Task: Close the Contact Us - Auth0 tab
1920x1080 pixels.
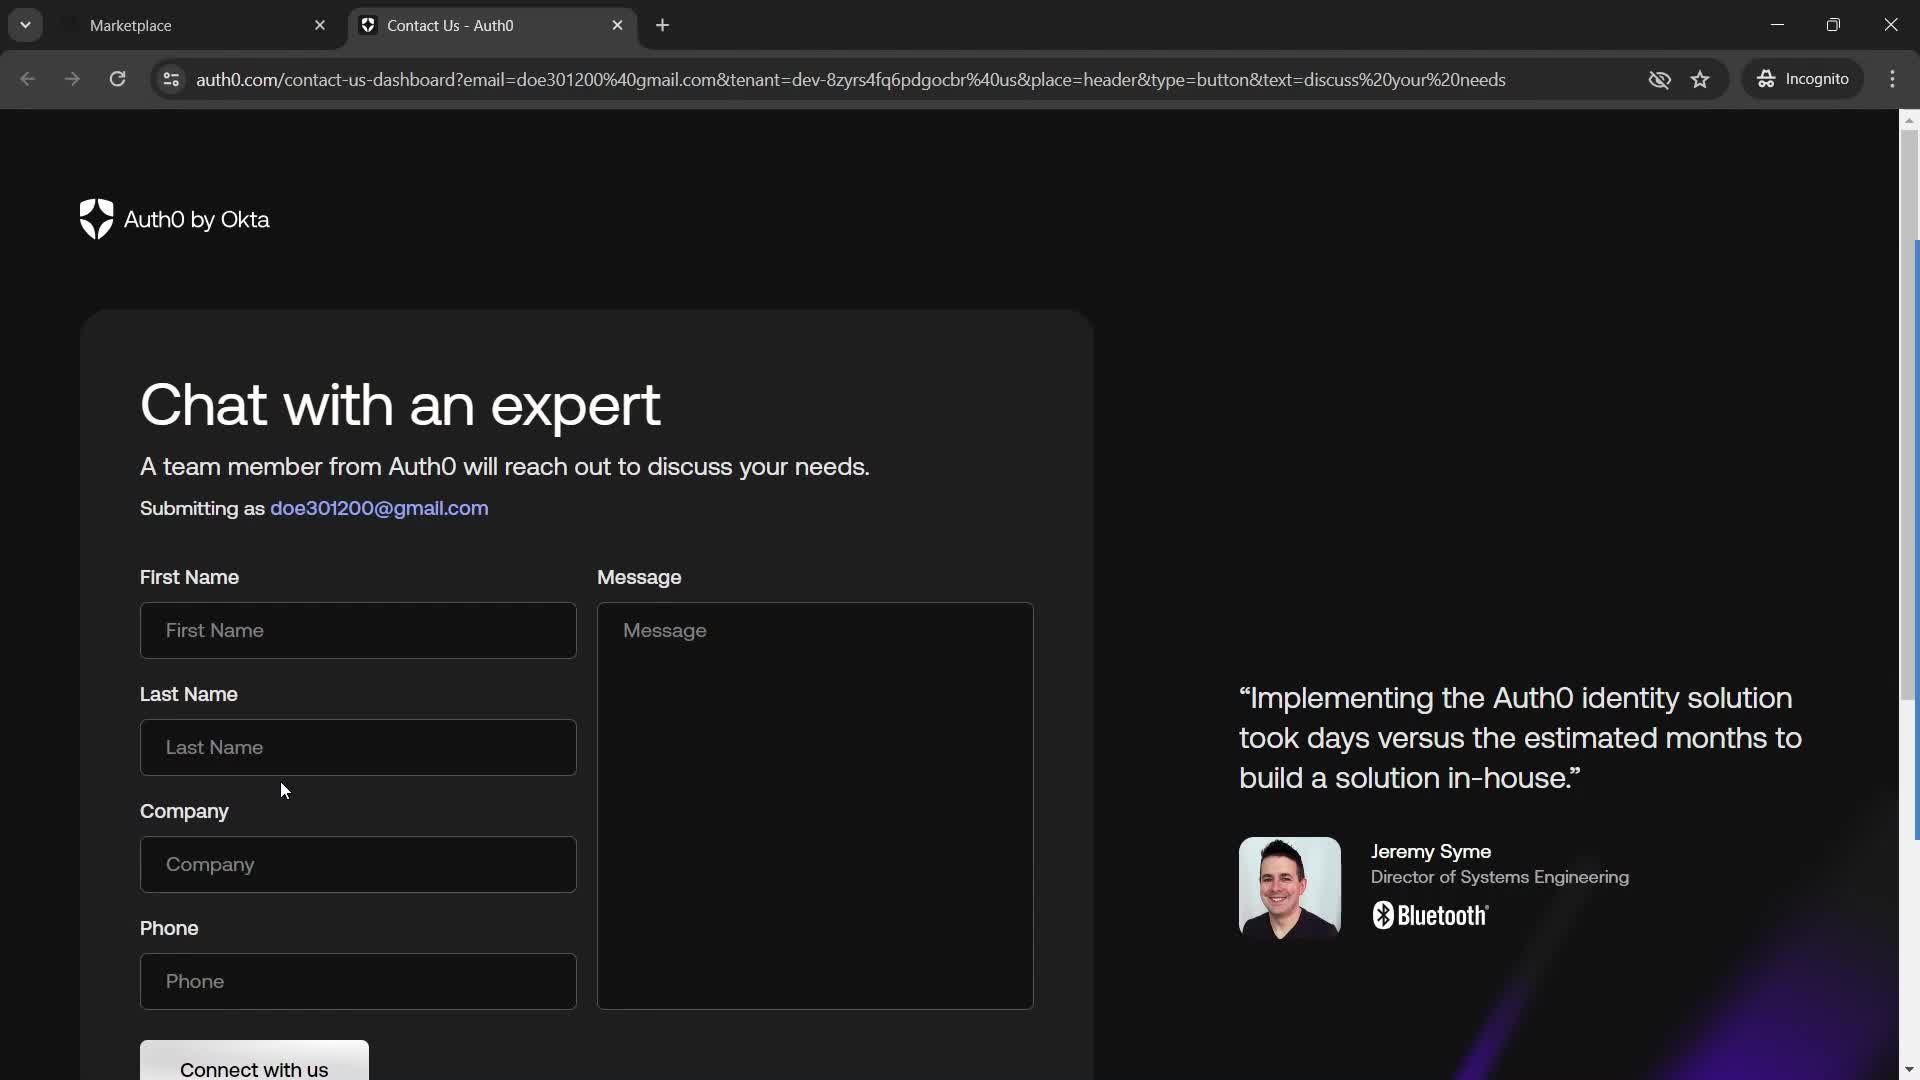Action: click(617, 26)
